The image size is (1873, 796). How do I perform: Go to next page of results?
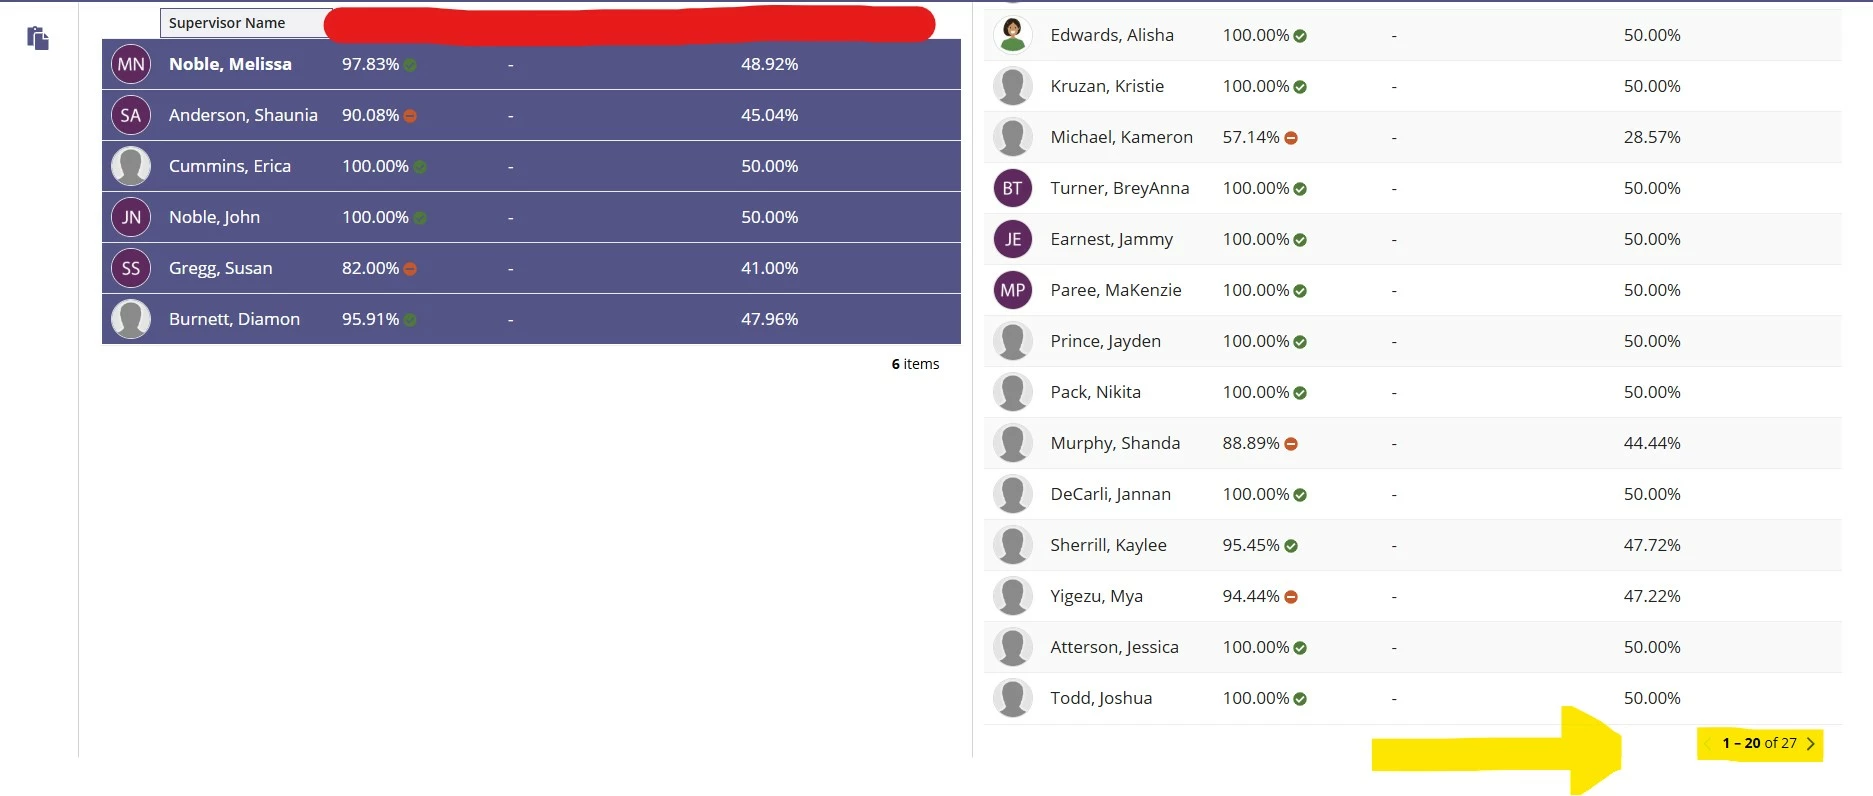point(1811,744)
